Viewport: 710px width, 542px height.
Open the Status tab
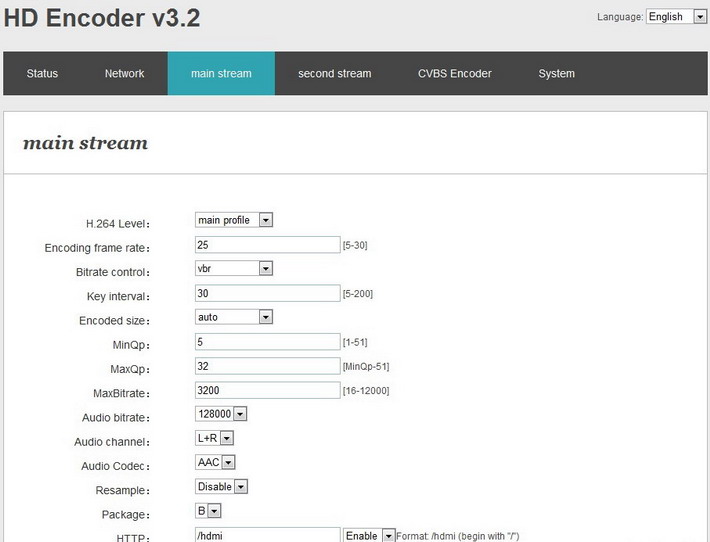click(42, 73)
